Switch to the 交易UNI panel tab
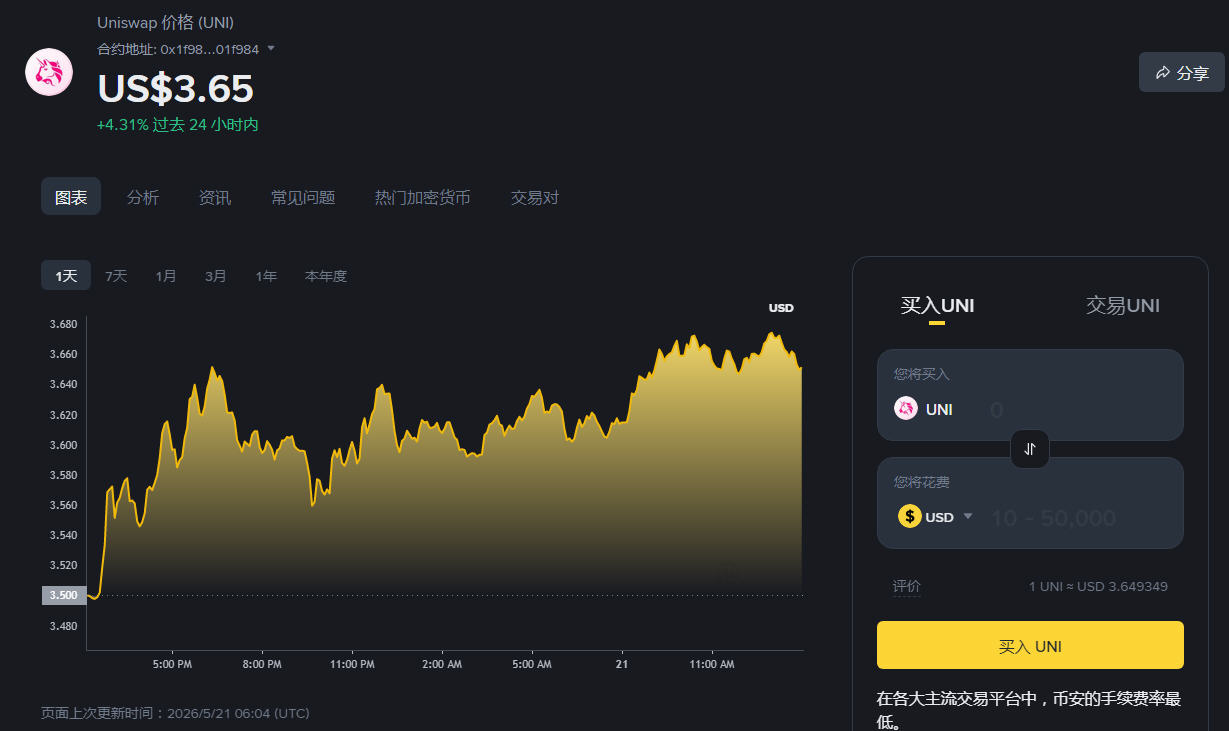The height and width of the screenshot is (731, 1229). (x=1123, y=306)
